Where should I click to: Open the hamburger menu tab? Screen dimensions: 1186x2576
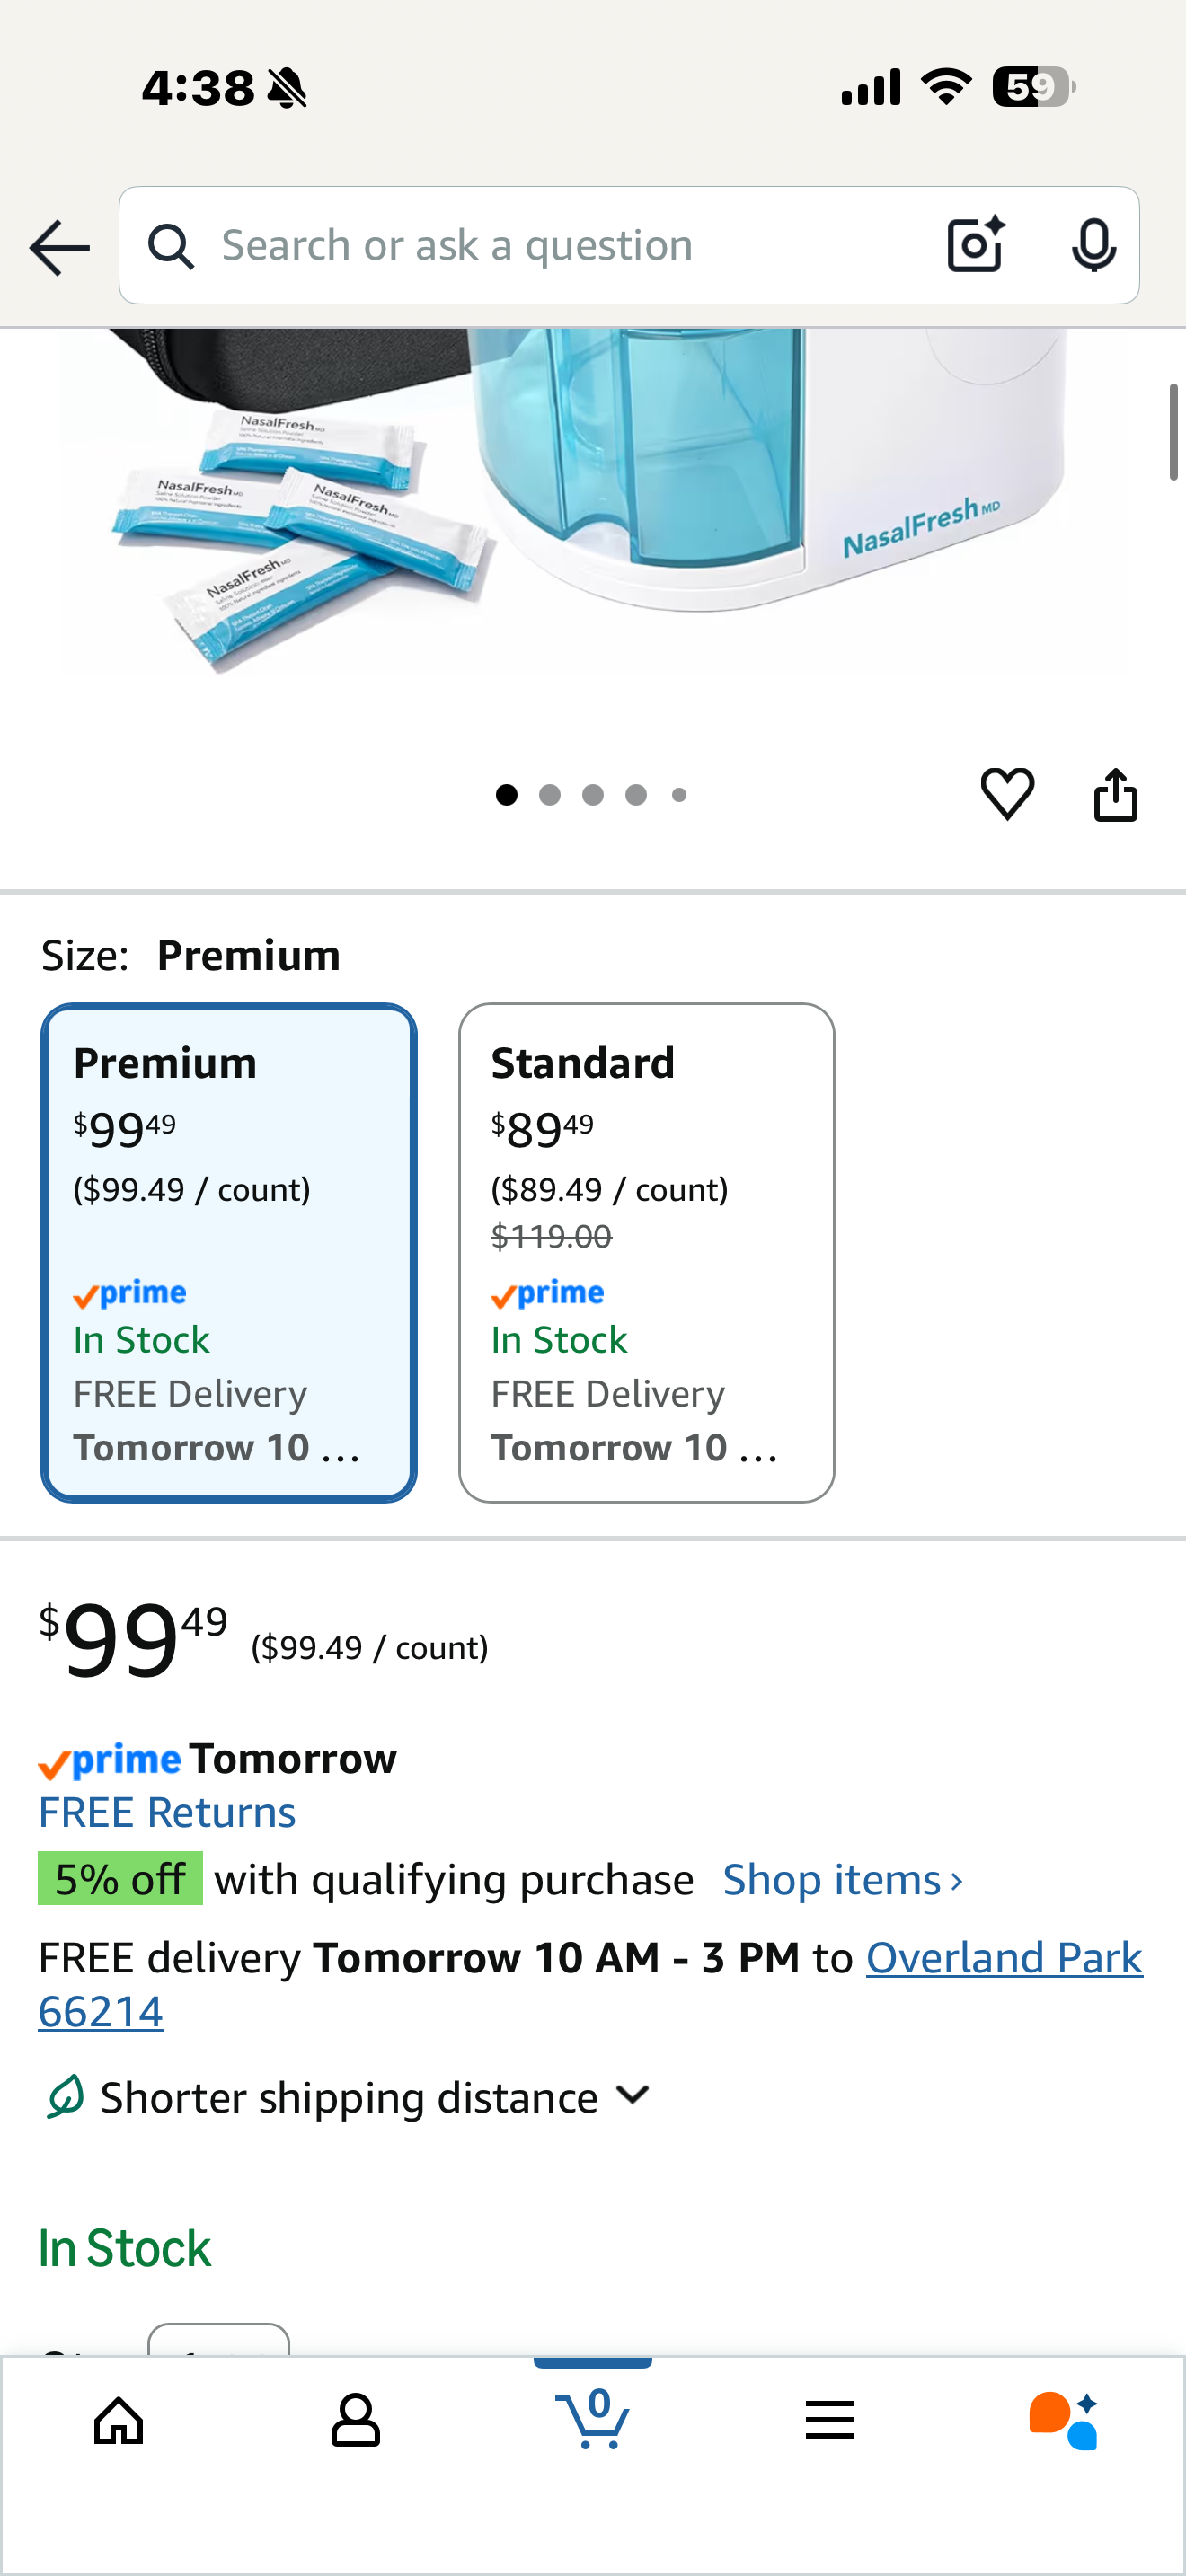(830, 2420)
